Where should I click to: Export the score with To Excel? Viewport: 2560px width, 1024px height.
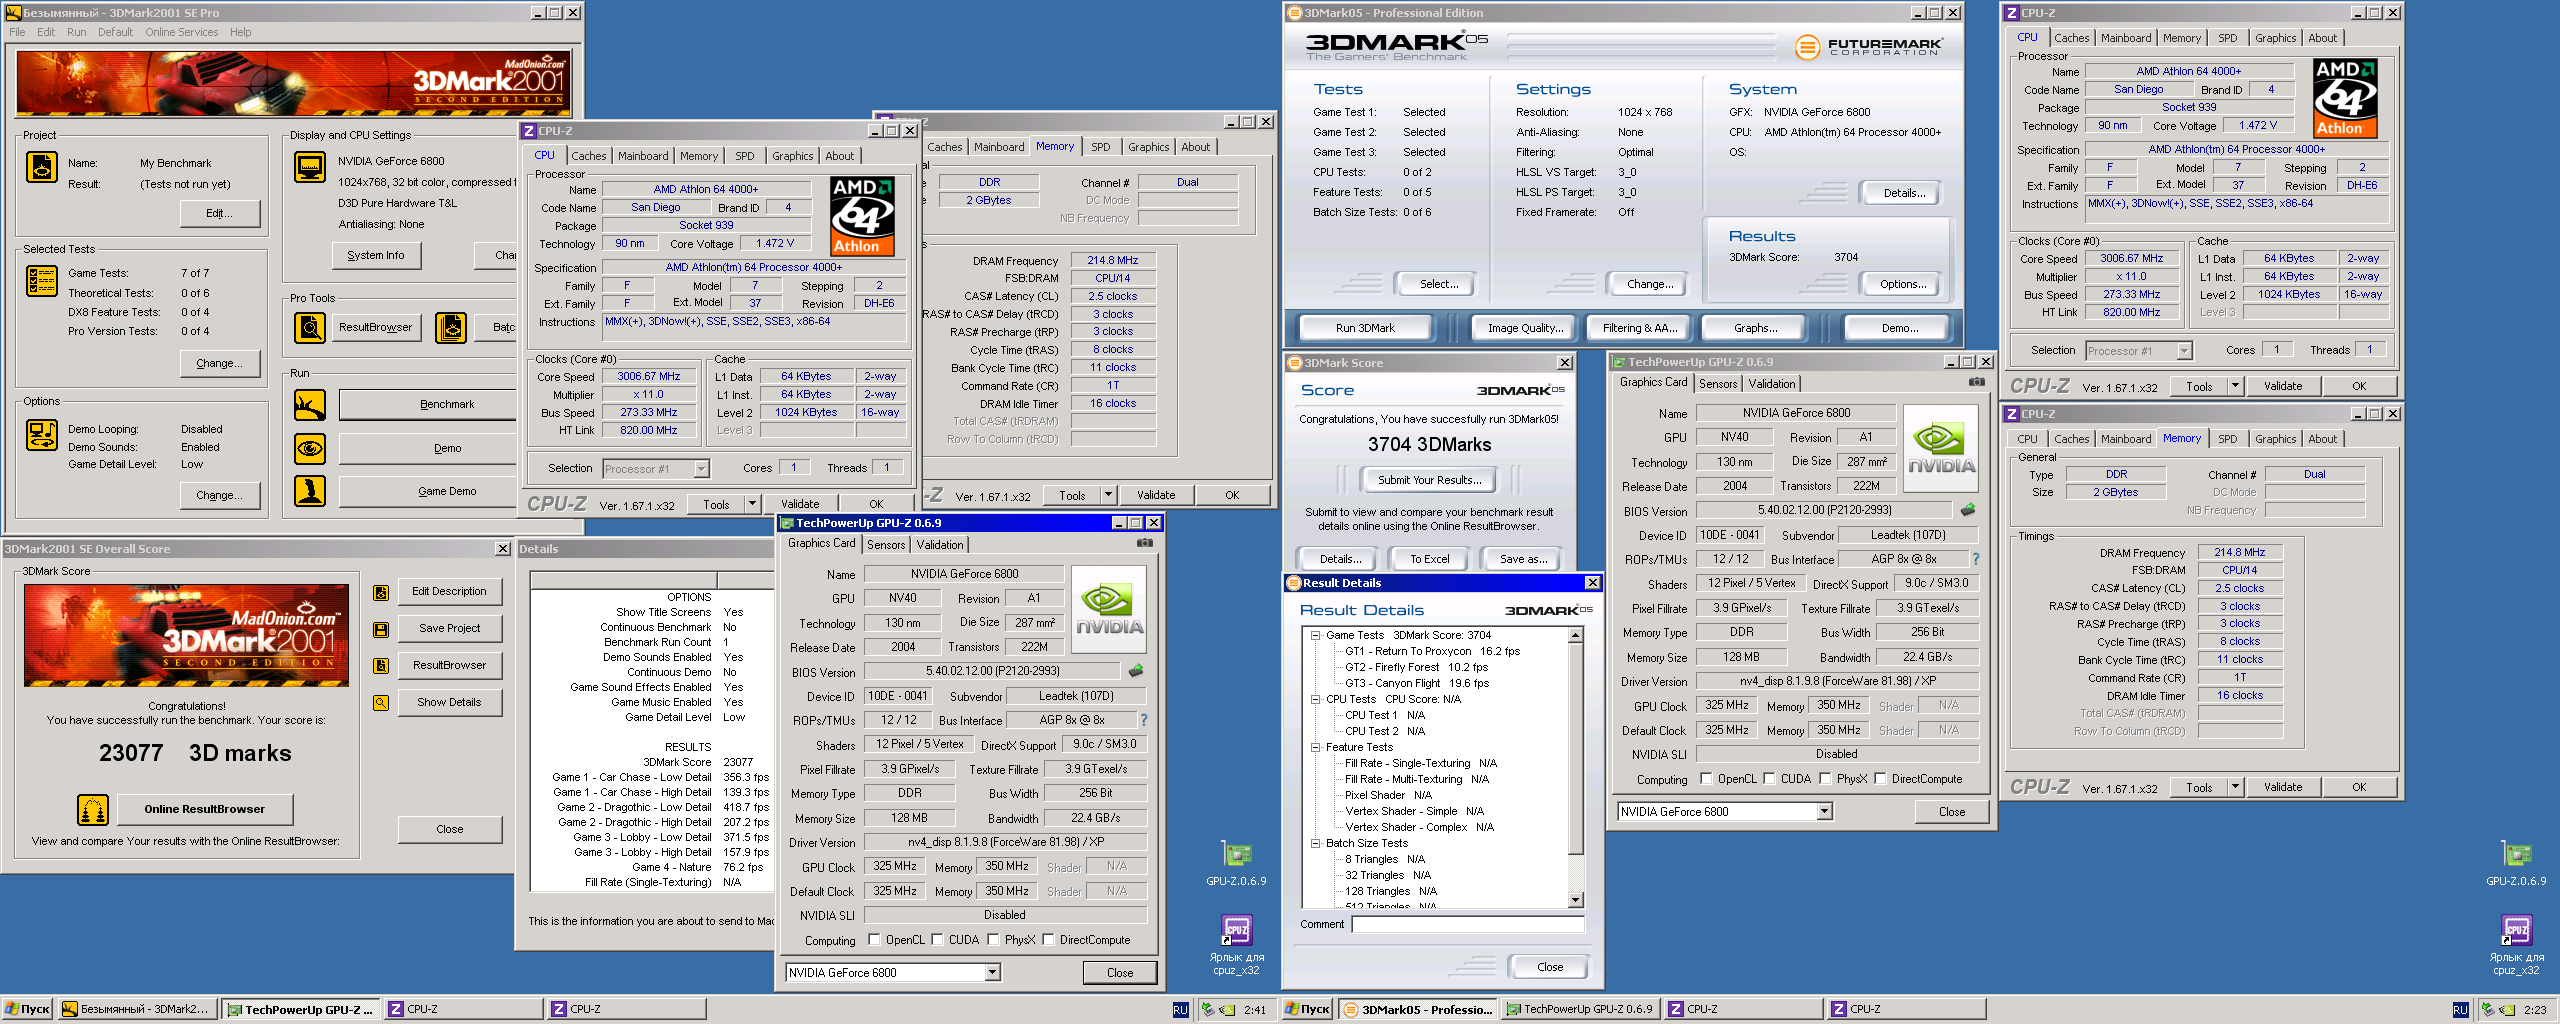click(1429, 560)
